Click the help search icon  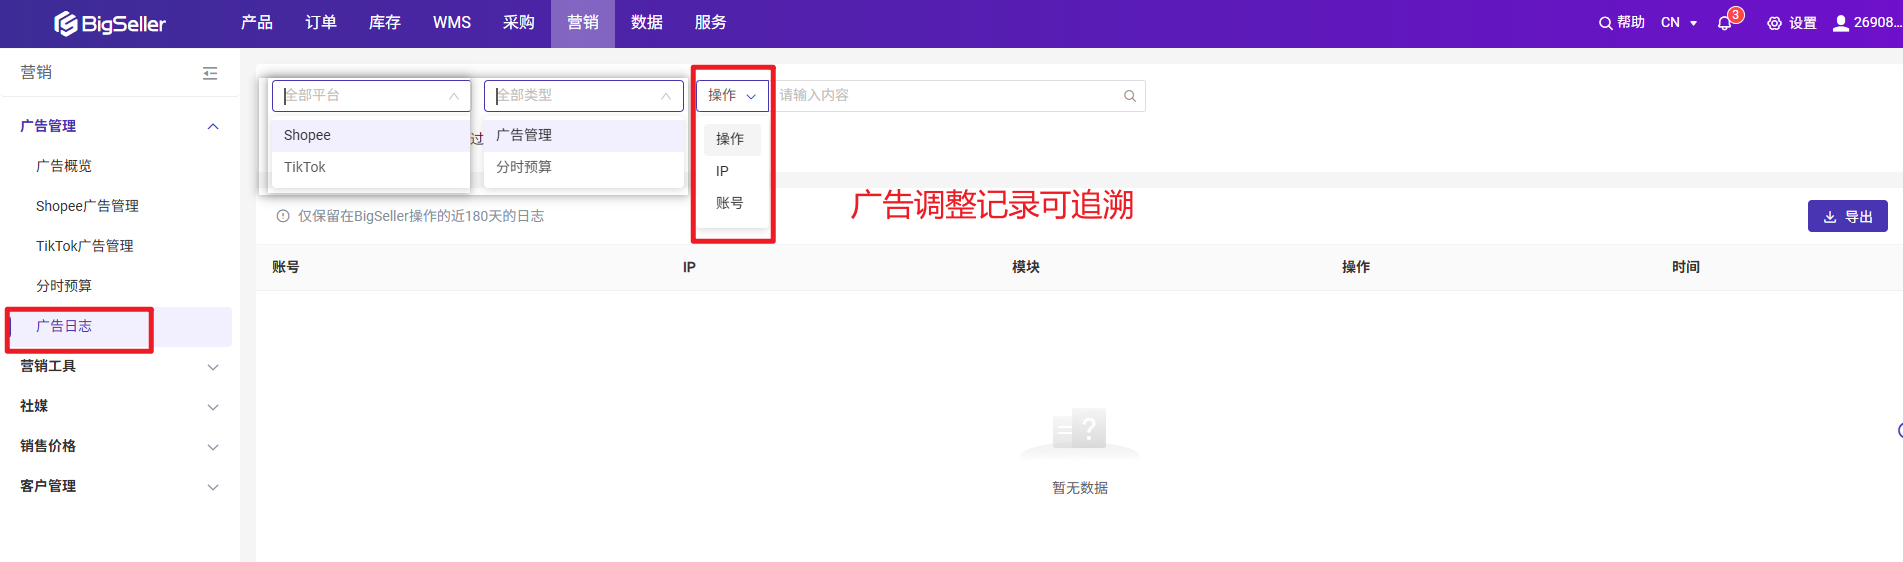[1605, 23]
